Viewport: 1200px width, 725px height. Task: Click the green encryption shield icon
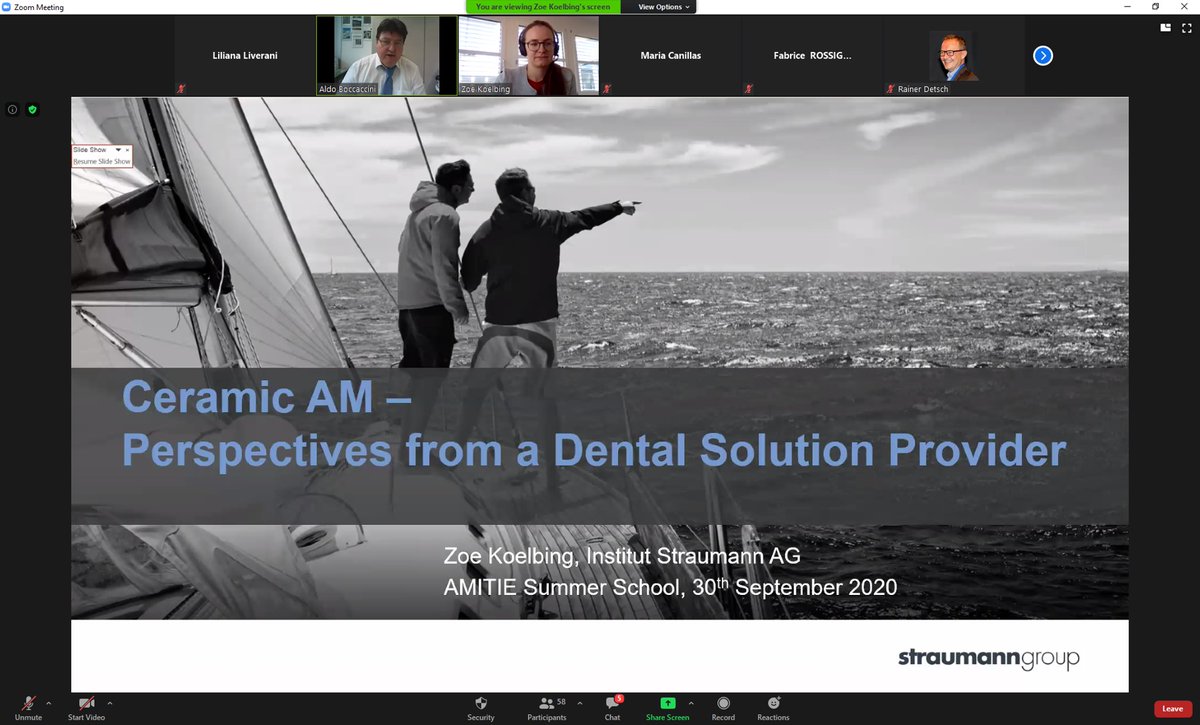32,110
